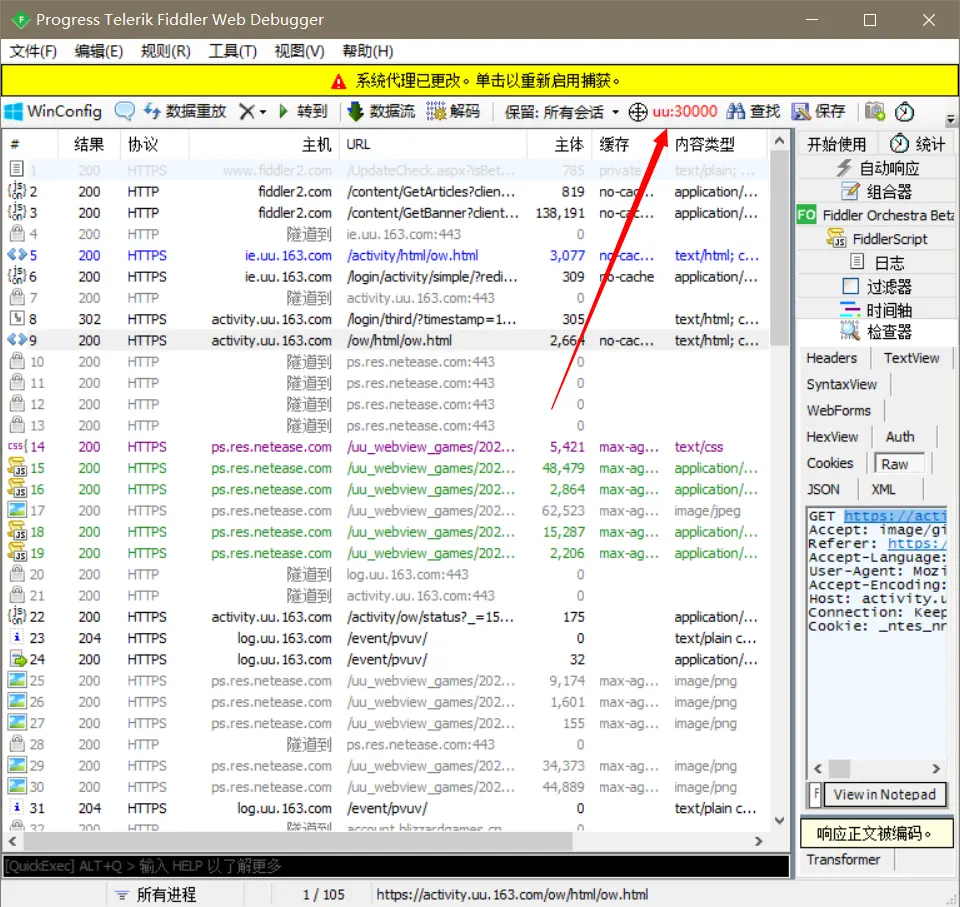Click the 查找 find icon
960x907 pixels.
coord(752,111)
